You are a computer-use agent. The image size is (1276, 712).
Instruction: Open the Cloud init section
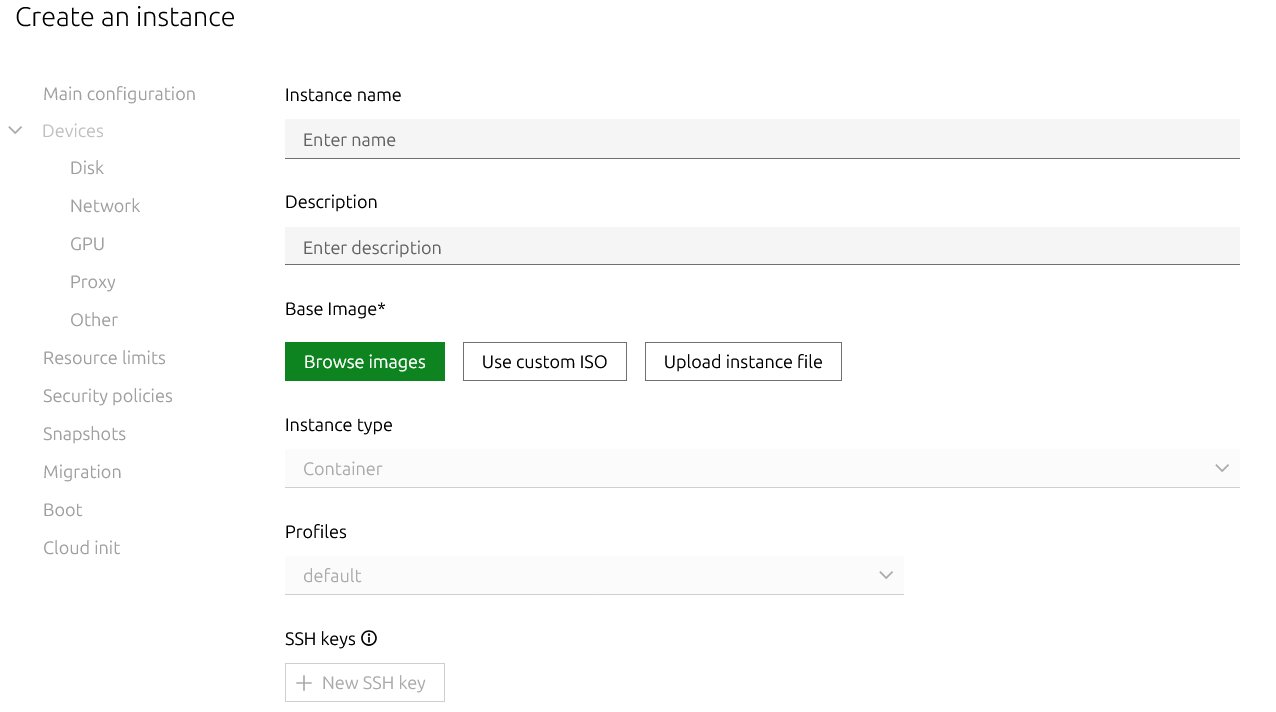click(81, 548)
